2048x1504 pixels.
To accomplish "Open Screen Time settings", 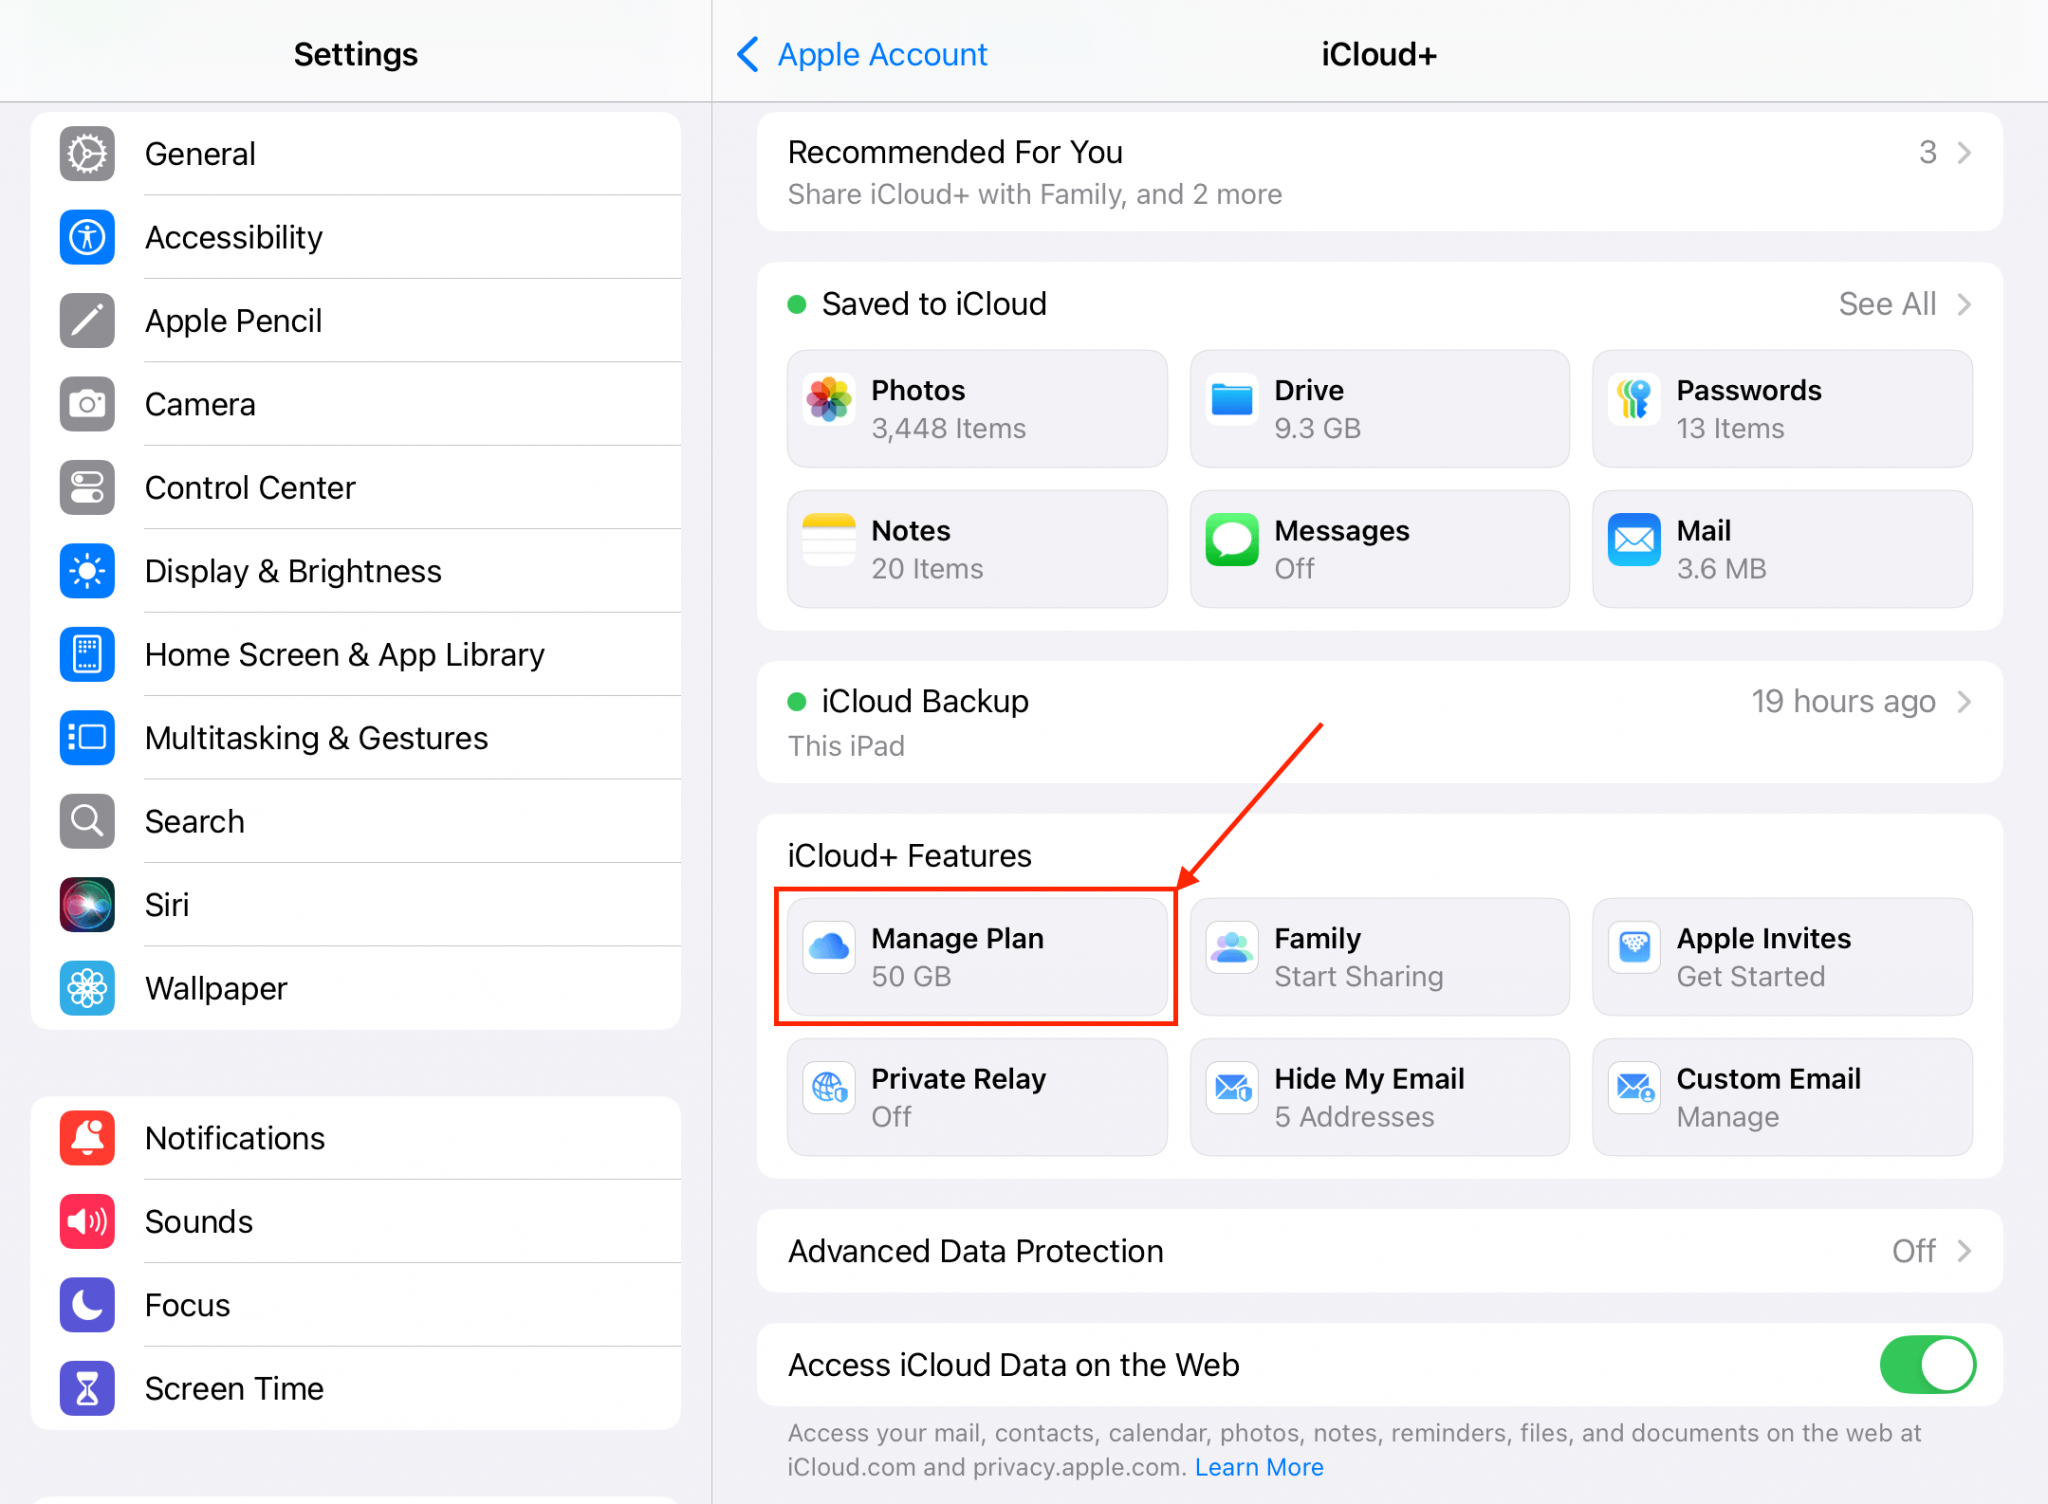I will (234, 1388).
